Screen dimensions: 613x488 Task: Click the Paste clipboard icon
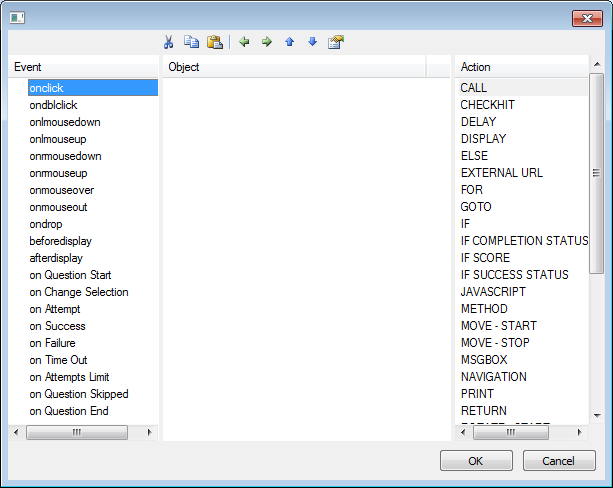click(x=214, y=42)
